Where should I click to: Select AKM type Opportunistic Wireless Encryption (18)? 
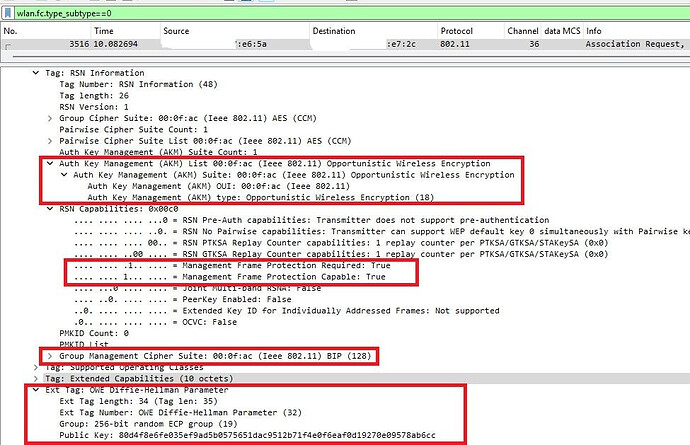click(x=261, y=198)
